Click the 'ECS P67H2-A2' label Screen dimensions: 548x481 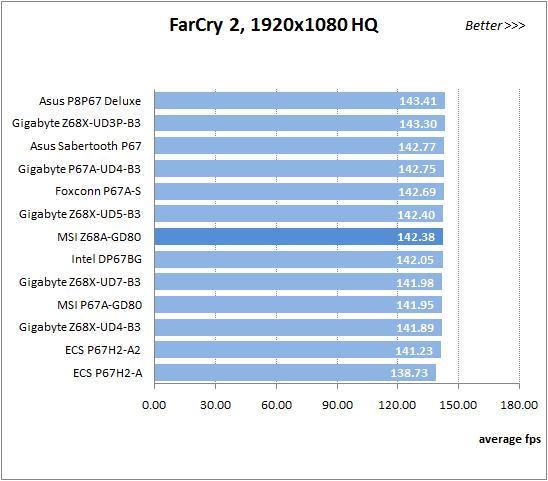[x=103, y=350]
